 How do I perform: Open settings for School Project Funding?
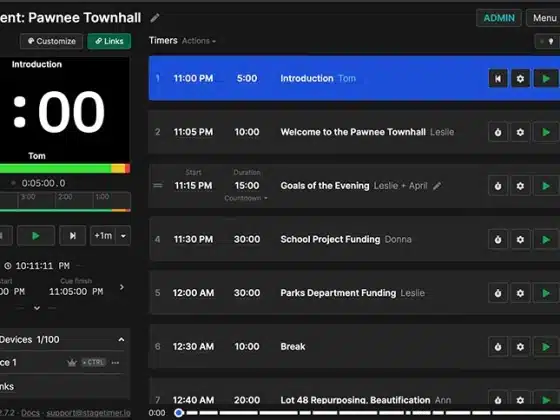click(520, 239)
